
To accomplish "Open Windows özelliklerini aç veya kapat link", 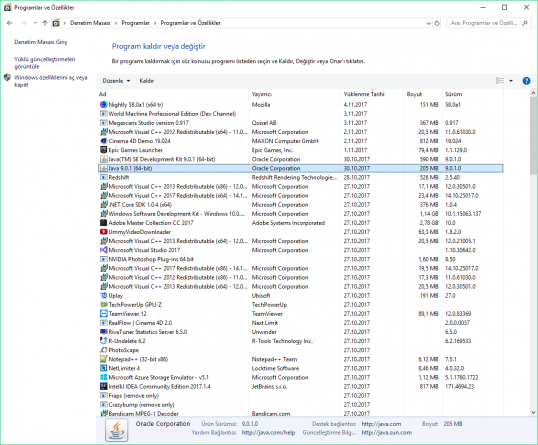I will coord(51,81).
